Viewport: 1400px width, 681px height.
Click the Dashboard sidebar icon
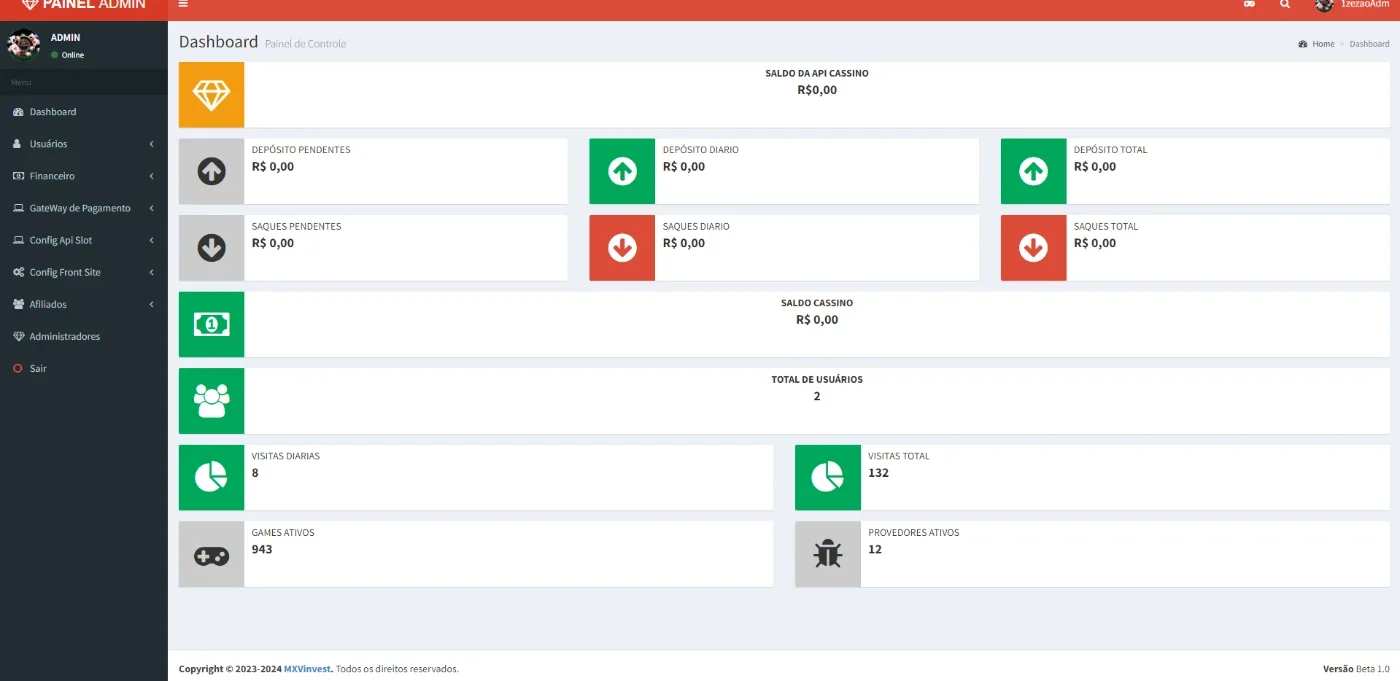(x=18, y=112)
